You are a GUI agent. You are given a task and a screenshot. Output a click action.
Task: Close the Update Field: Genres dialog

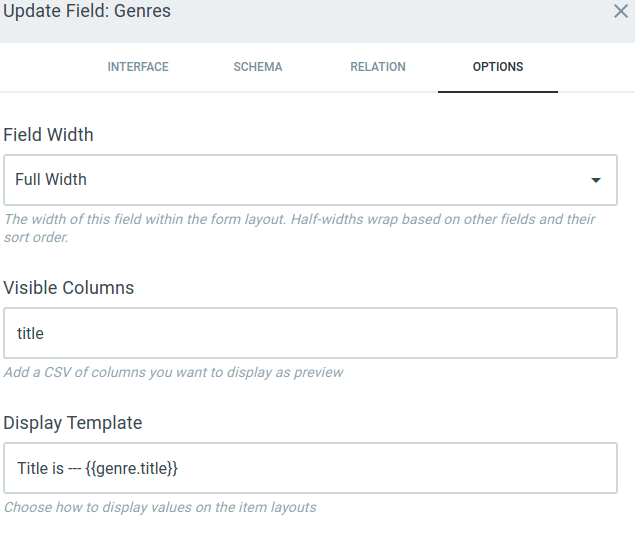pos(620,12)
